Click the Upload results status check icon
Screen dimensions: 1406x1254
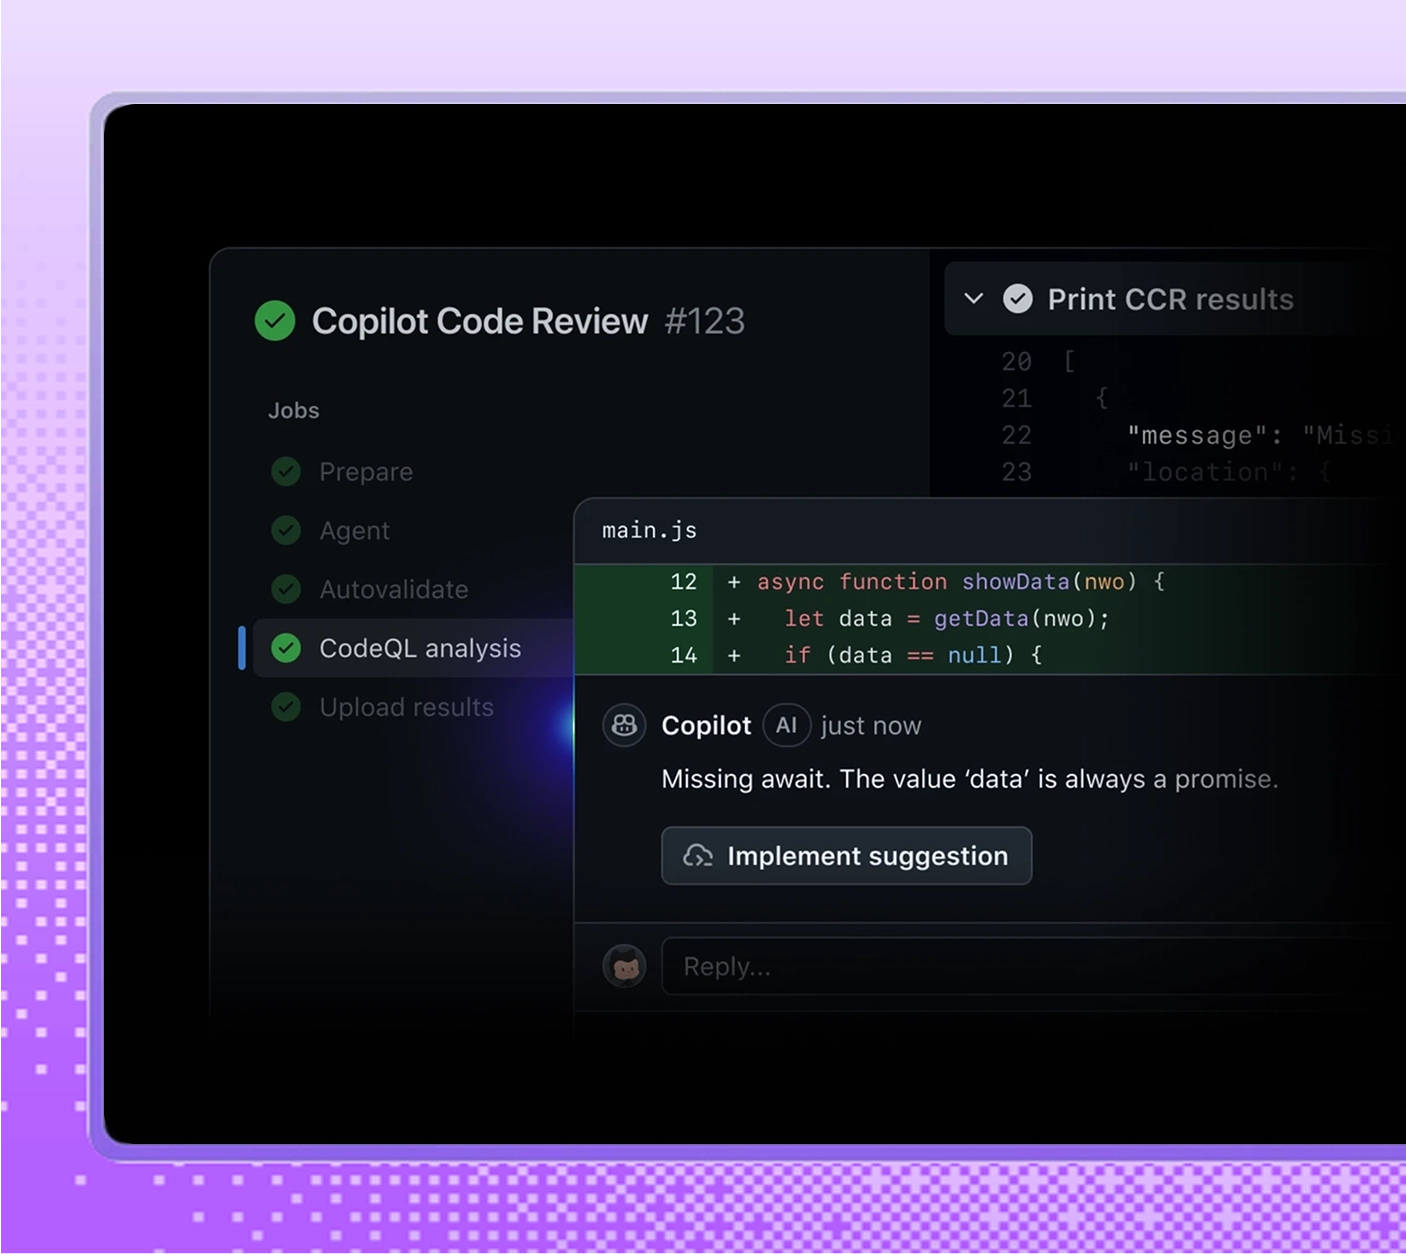click(286, 707)
